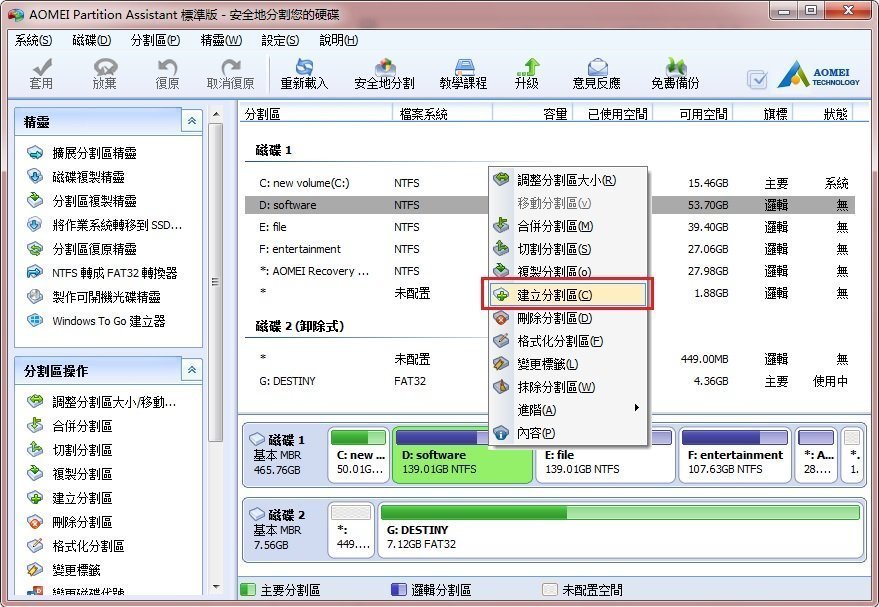Click the 磁碟 2 基本 MBR disk label

(x=285, y=530)
